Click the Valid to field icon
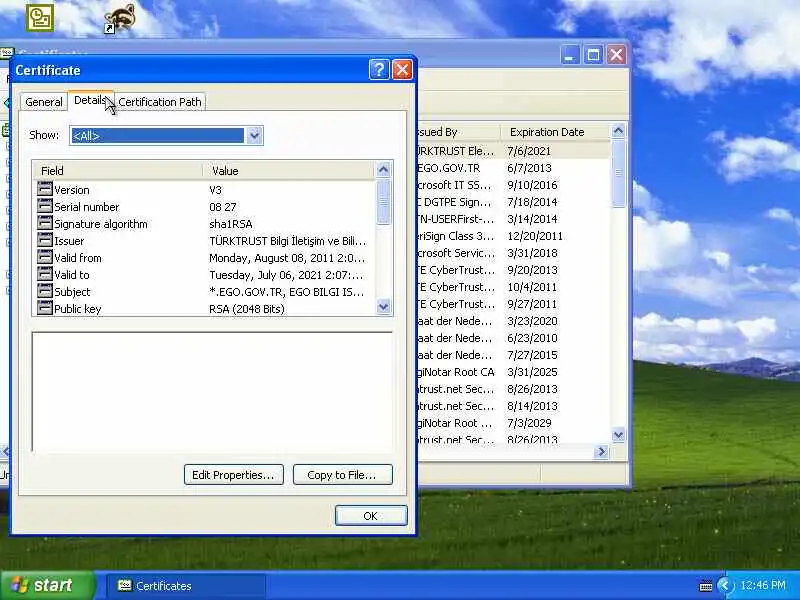The height and width of the screenshot is (600, 800). (x=45, y=274)
